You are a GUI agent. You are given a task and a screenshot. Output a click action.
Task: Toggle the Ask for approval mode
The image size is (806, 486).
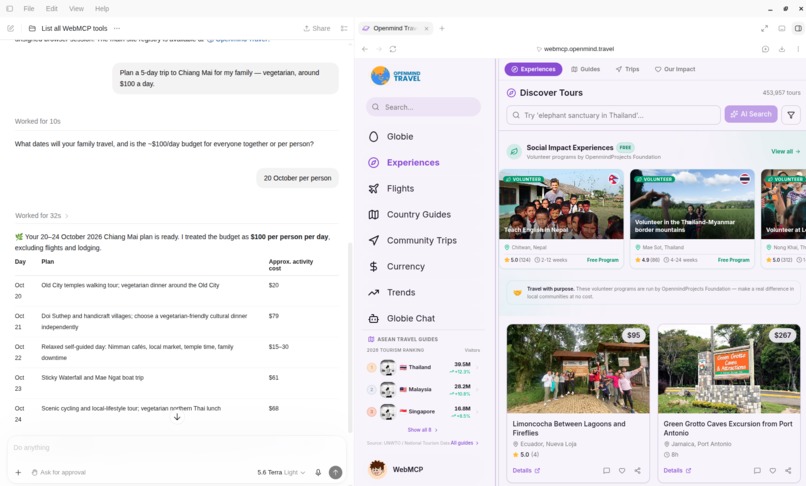[x=59, y=472]
